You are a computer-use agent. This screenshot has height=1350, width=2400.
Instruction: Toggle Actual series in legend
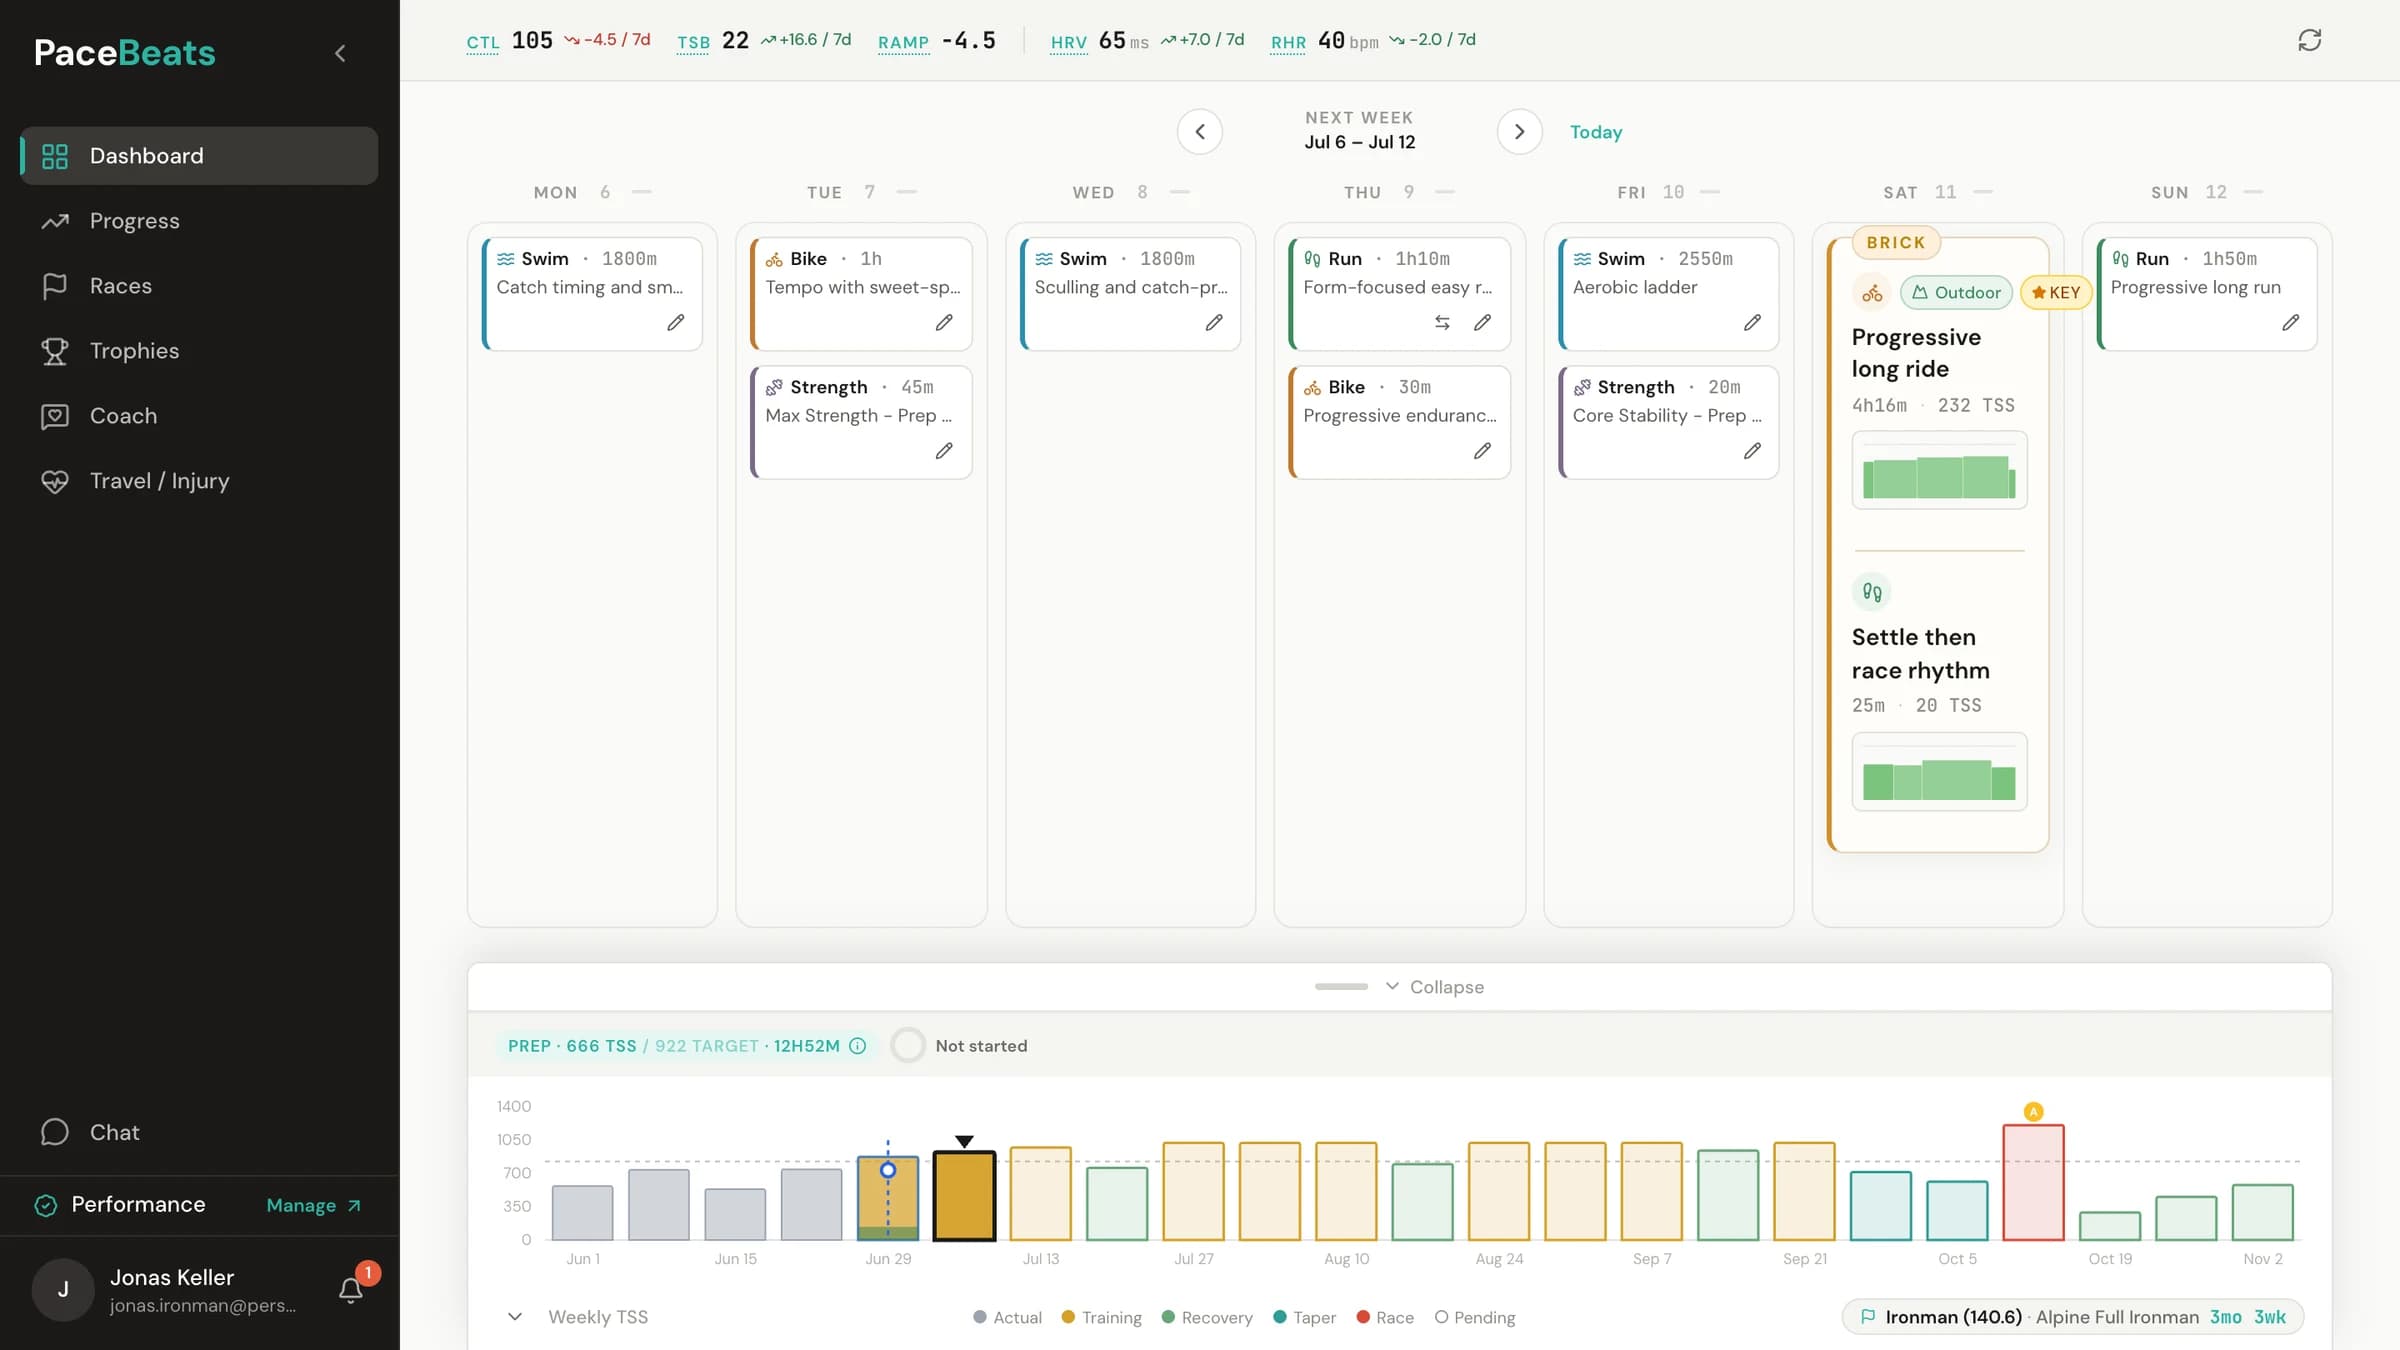pyautogui.click(x=1007, y=1317)
